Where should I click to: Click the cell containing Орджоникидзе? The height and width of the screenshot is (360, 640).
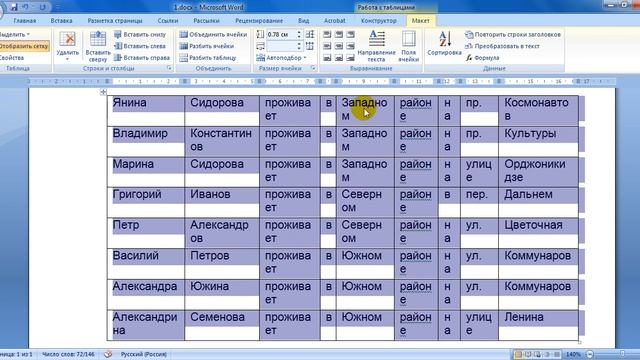tap(538, 172)
